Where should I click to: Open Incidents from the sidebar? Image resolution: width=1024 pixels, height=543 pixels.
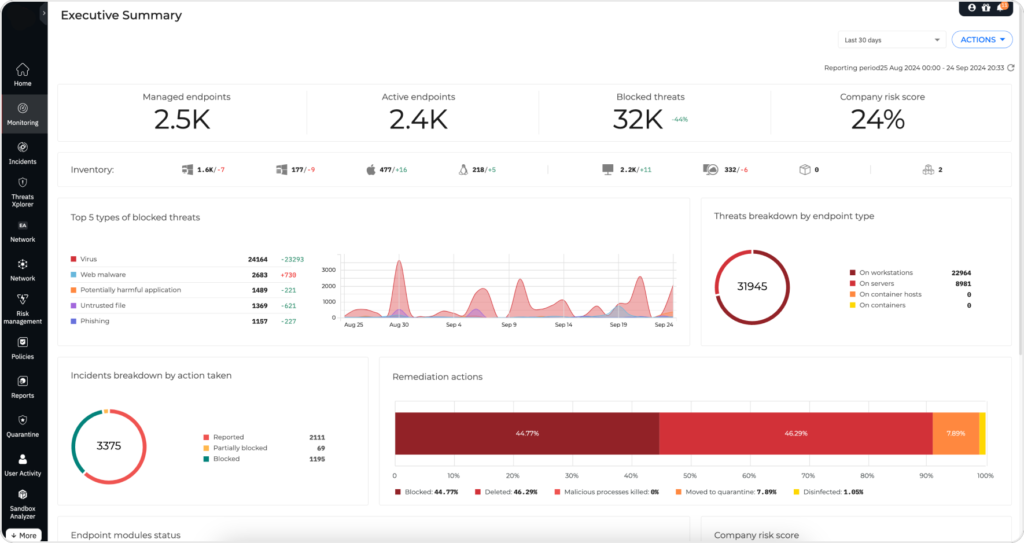click(x=23, y=153)
